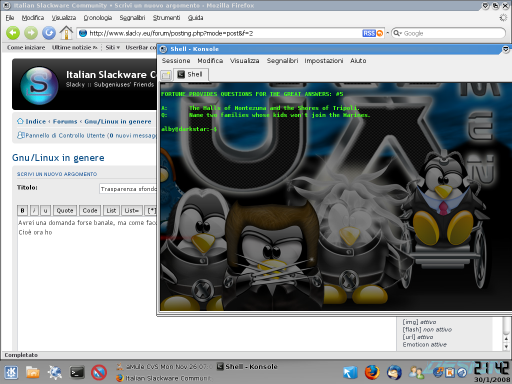Open Sessione menu in Konsole

tap(176, 61)
